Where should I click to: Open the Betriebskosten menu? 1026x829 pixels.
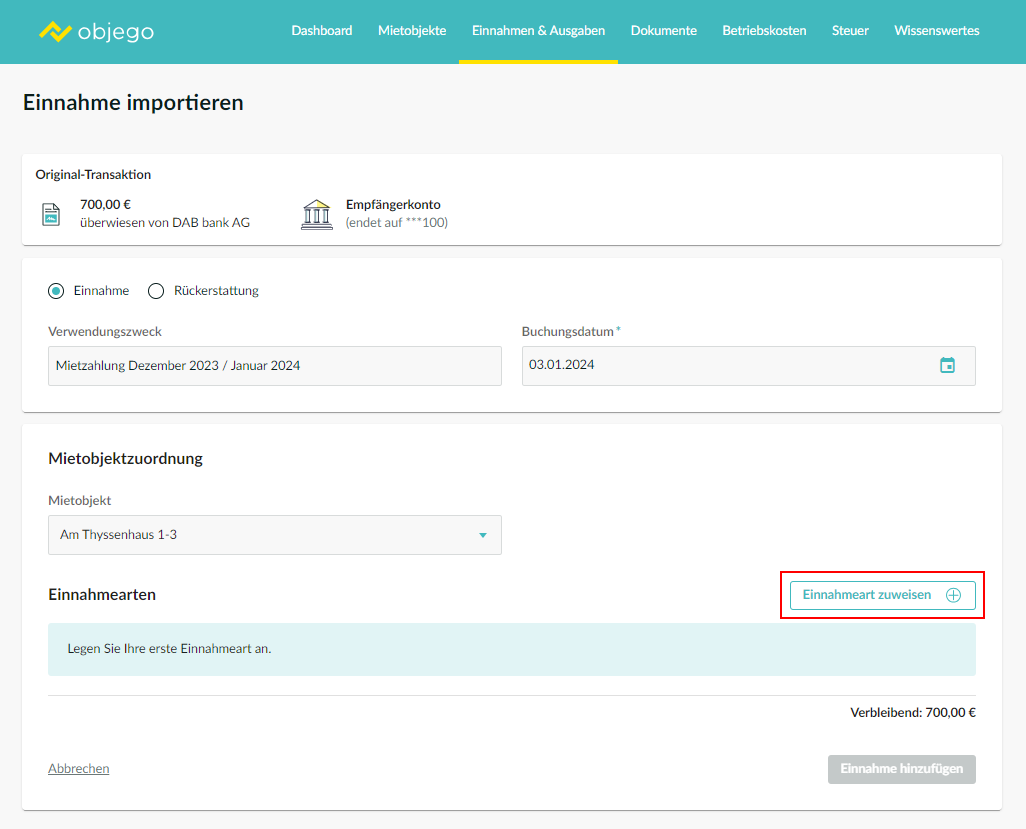[764, 31]
